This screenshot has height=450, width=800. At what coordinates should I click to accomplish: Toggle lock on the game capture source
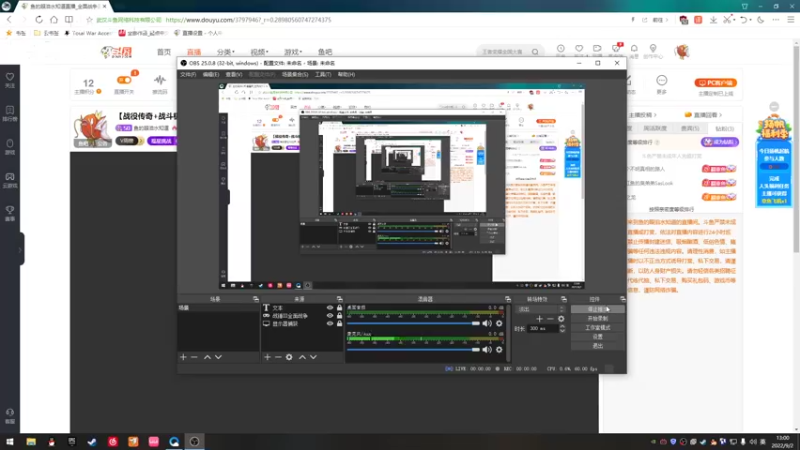[x=339, y=316]
